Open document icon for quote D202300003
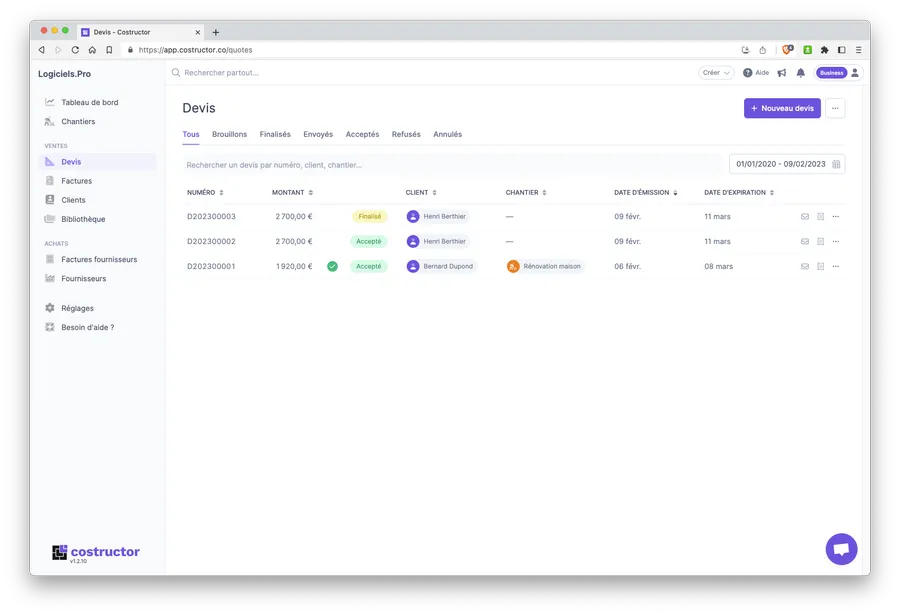The image size is (900, 615). (820, 216)
